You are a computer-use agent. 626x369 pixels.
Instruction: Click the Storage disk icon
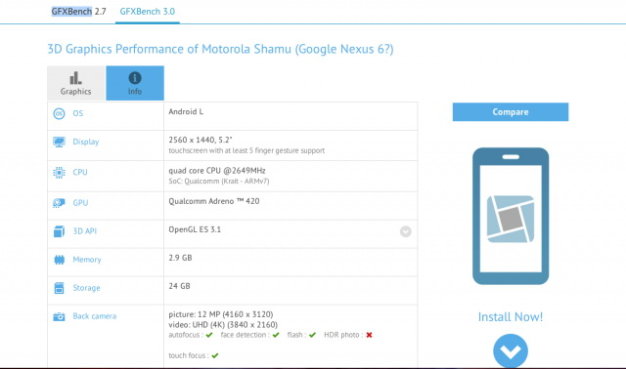click(x=59, y=288)
